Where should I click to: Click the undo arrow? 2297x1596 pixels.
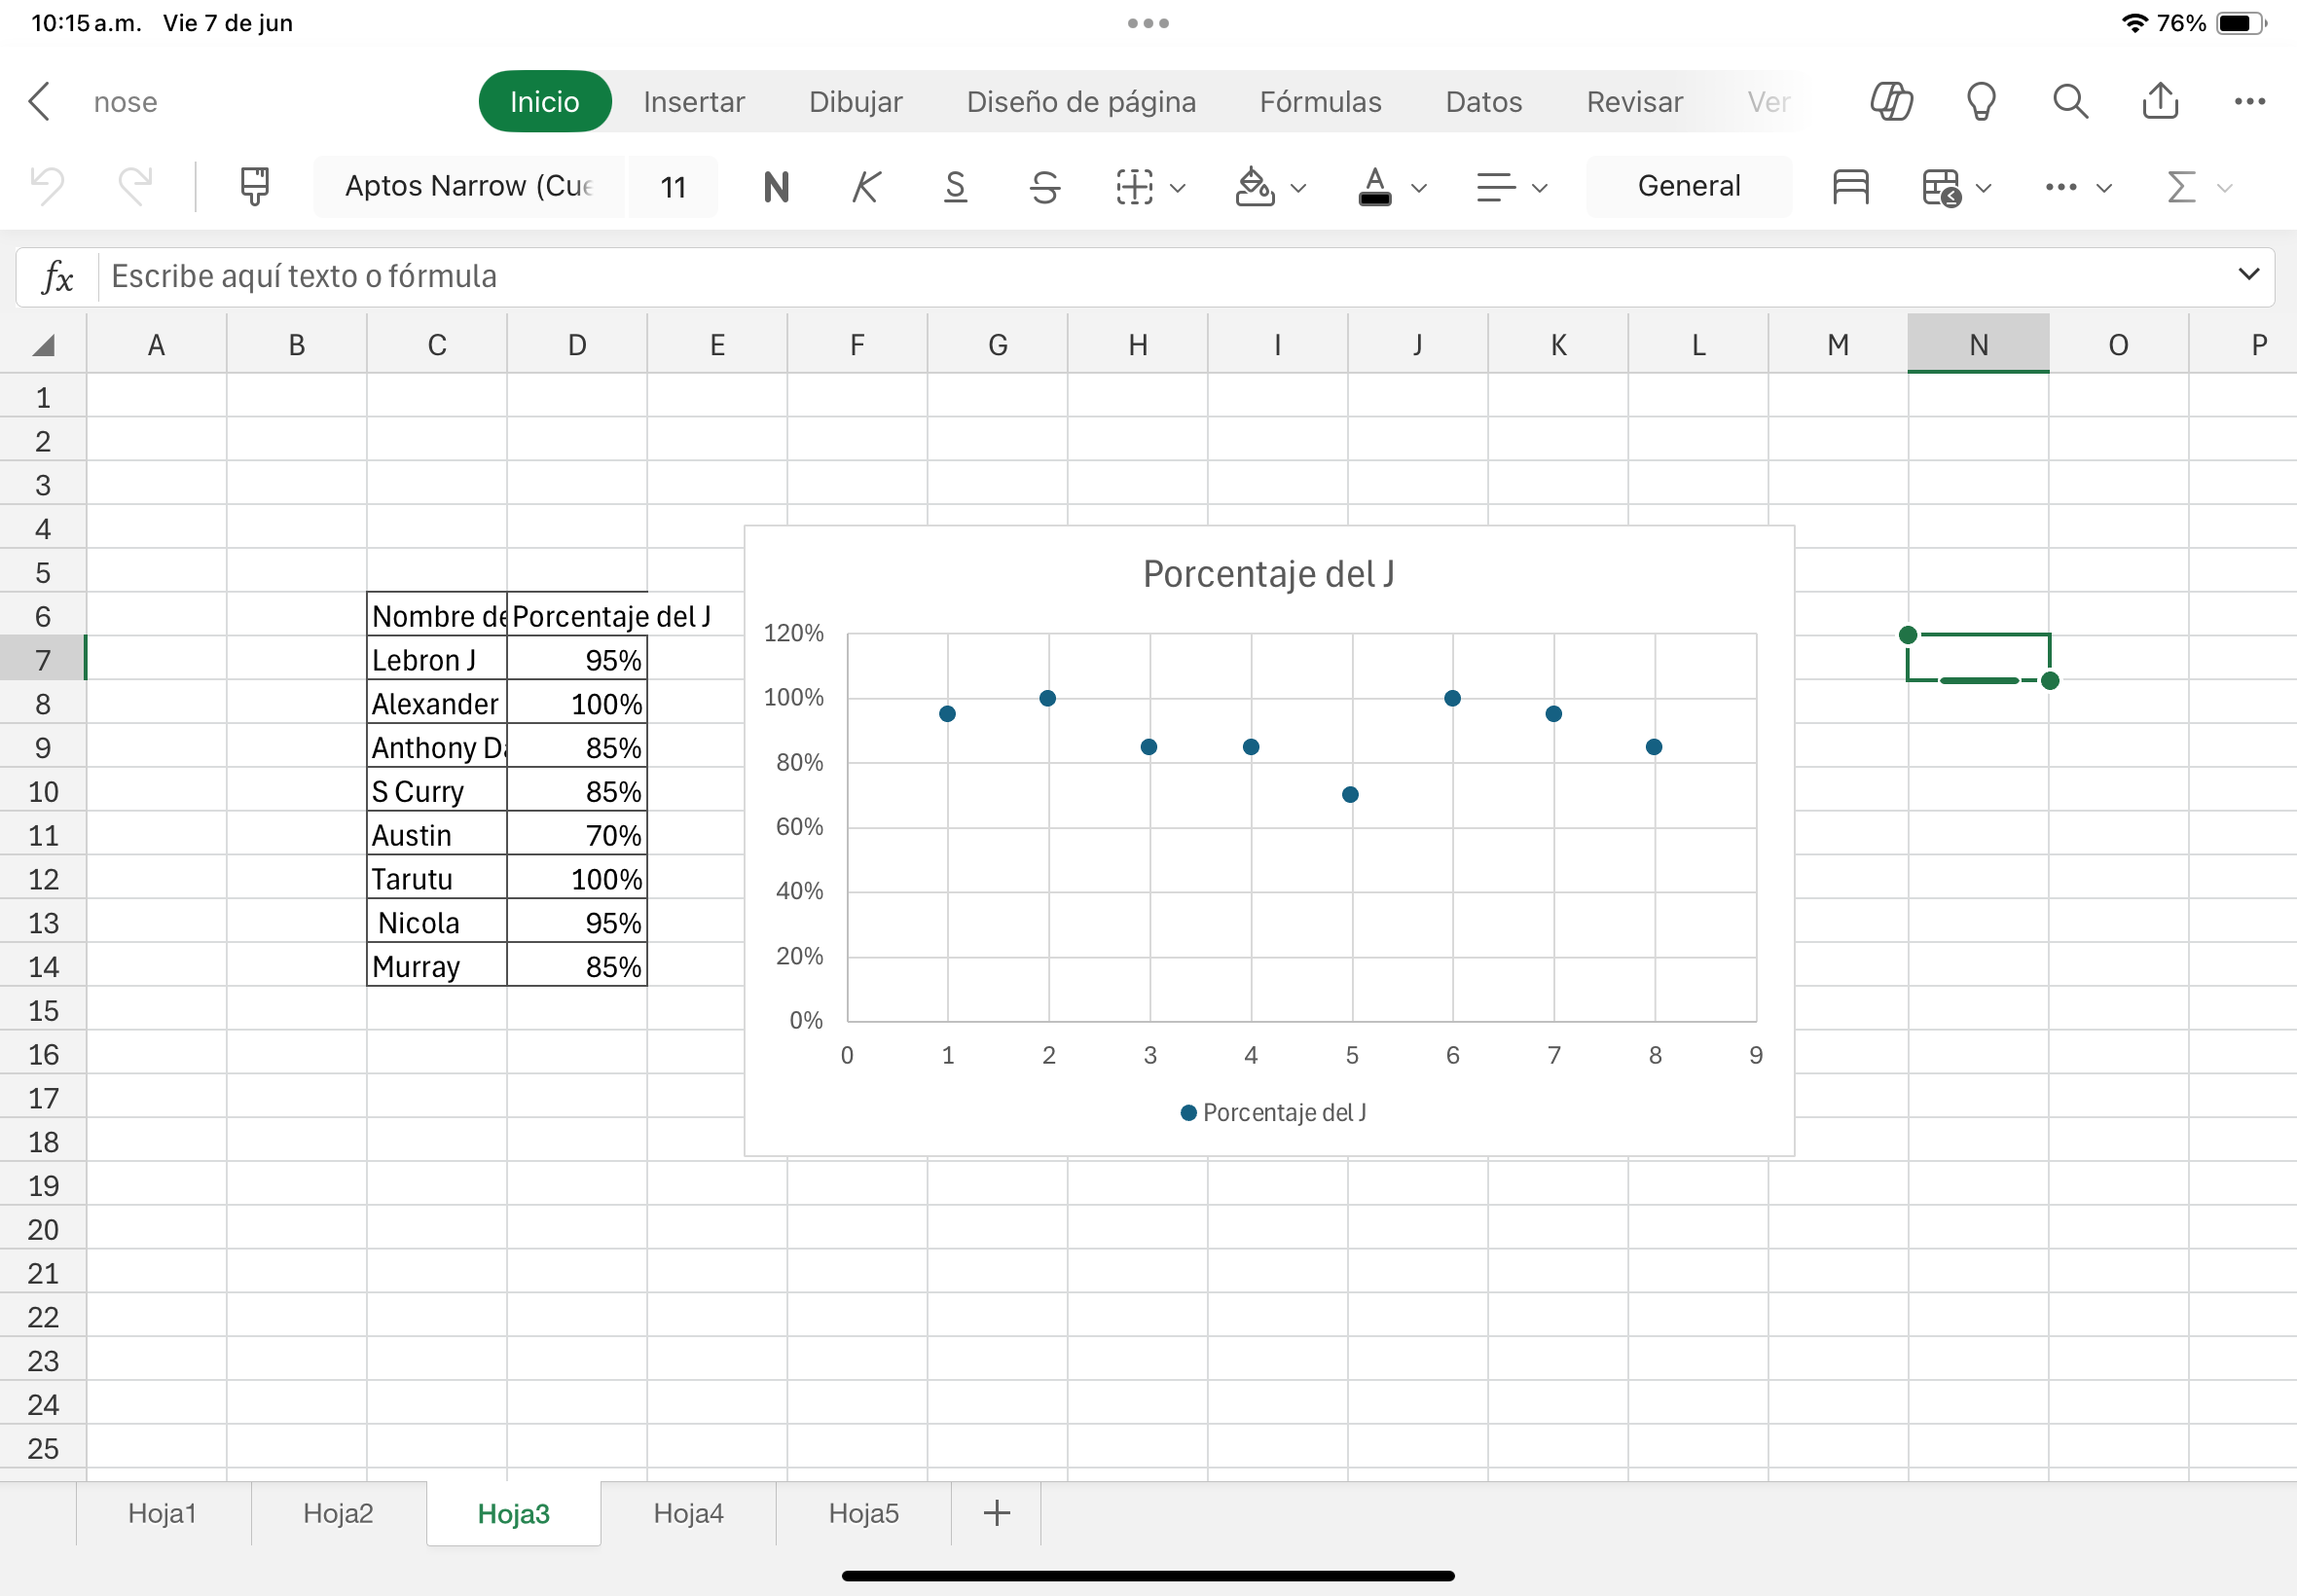click(x=47, y=186)
